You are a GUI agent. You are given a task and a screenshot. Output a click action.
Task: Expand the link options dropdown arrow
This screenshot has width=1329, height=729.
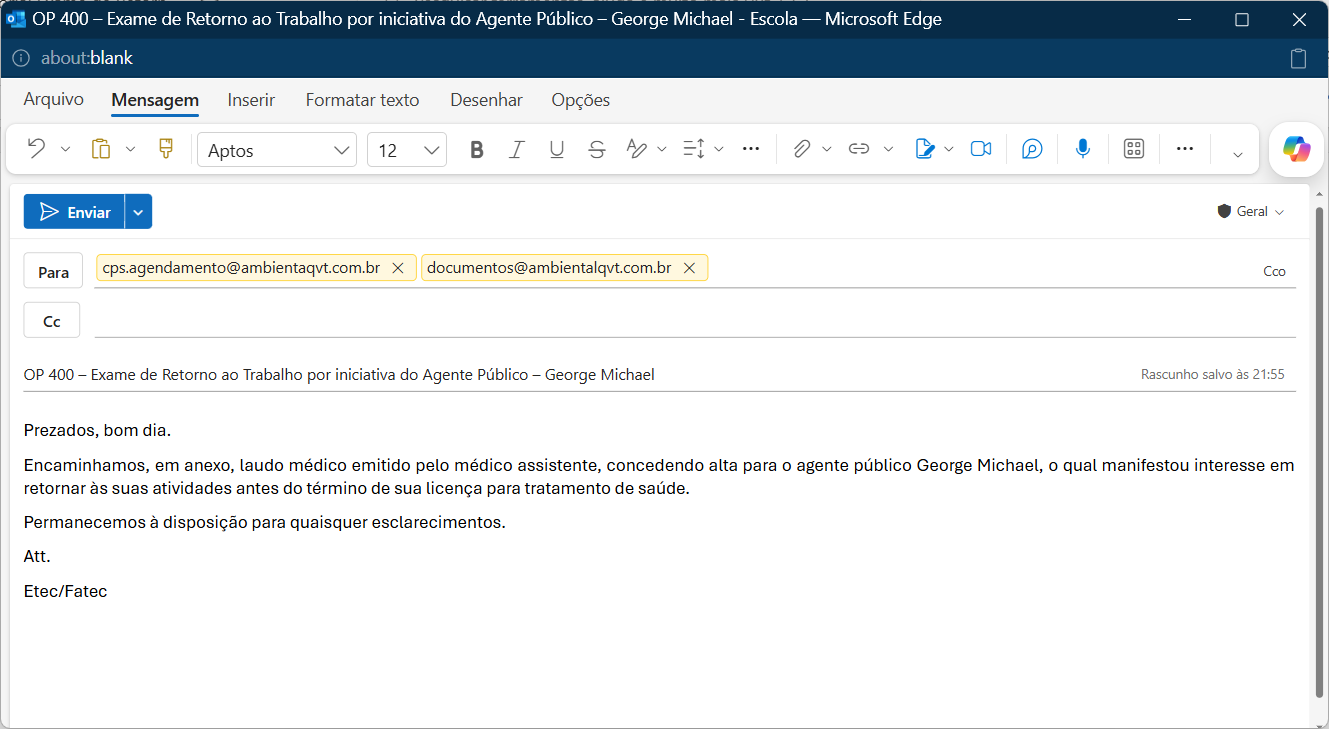click(888, 150)
